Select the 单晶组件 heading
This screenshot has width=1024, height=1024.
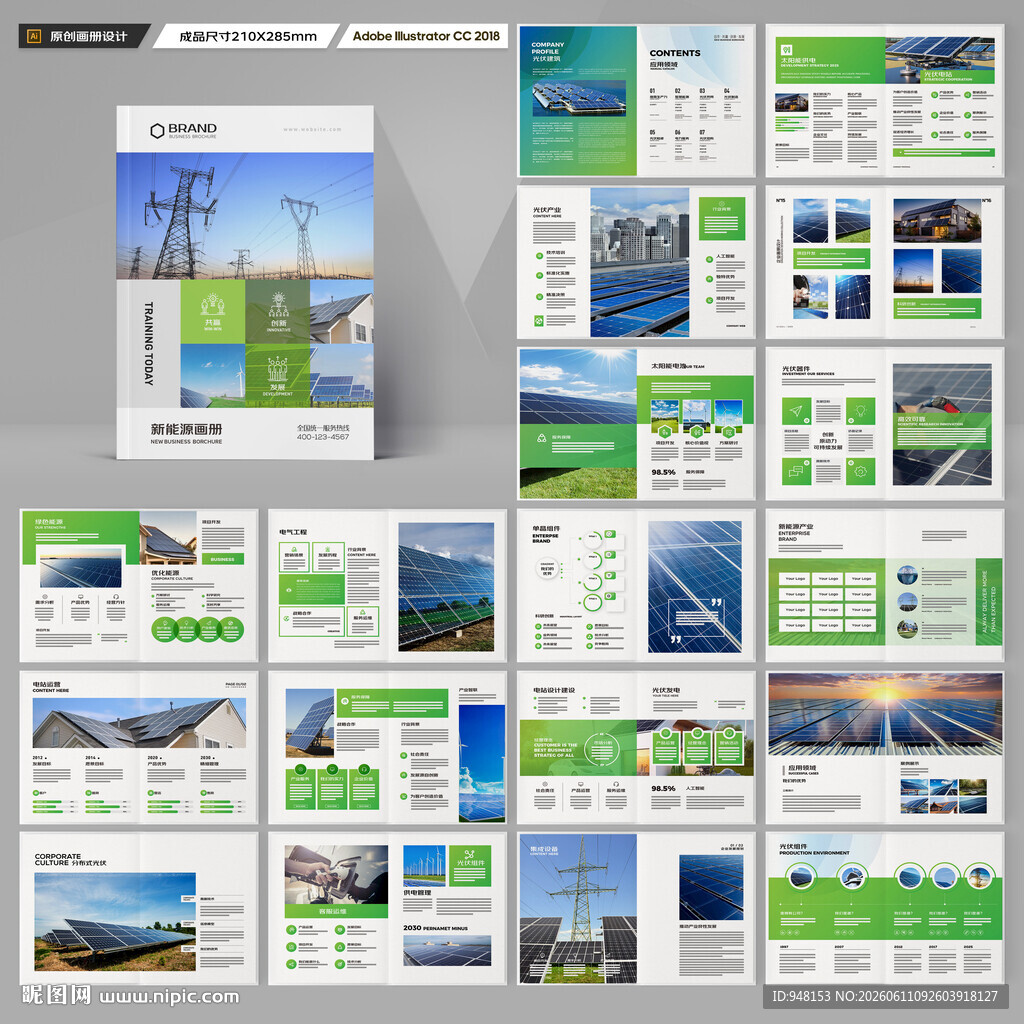pyautogui.click(x=546, y=529)
